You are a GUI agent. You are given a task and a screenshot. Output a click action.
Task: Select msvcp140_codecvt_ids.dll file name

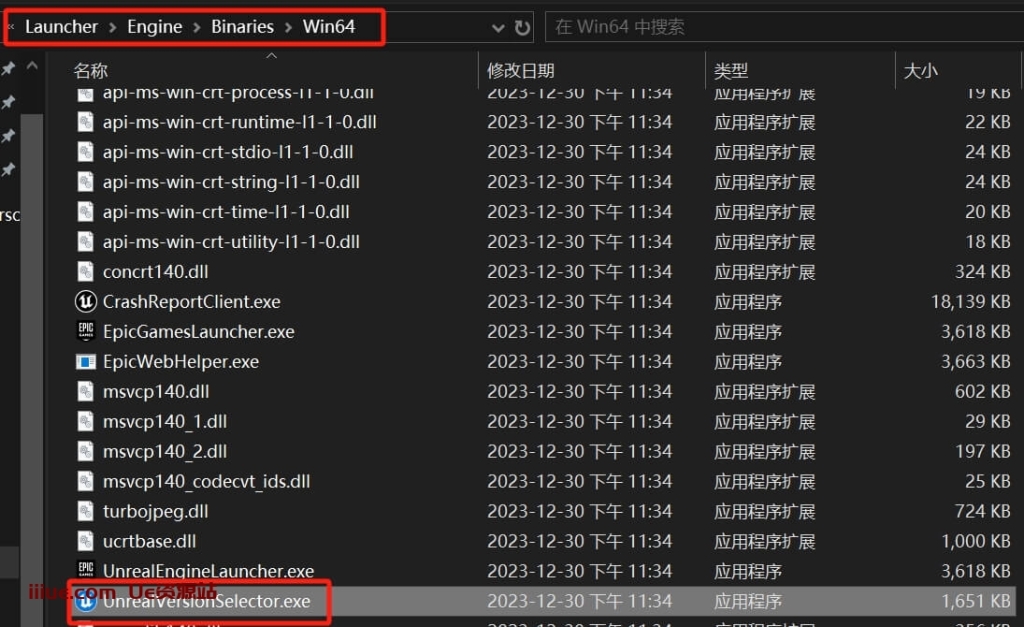point(206,481)
